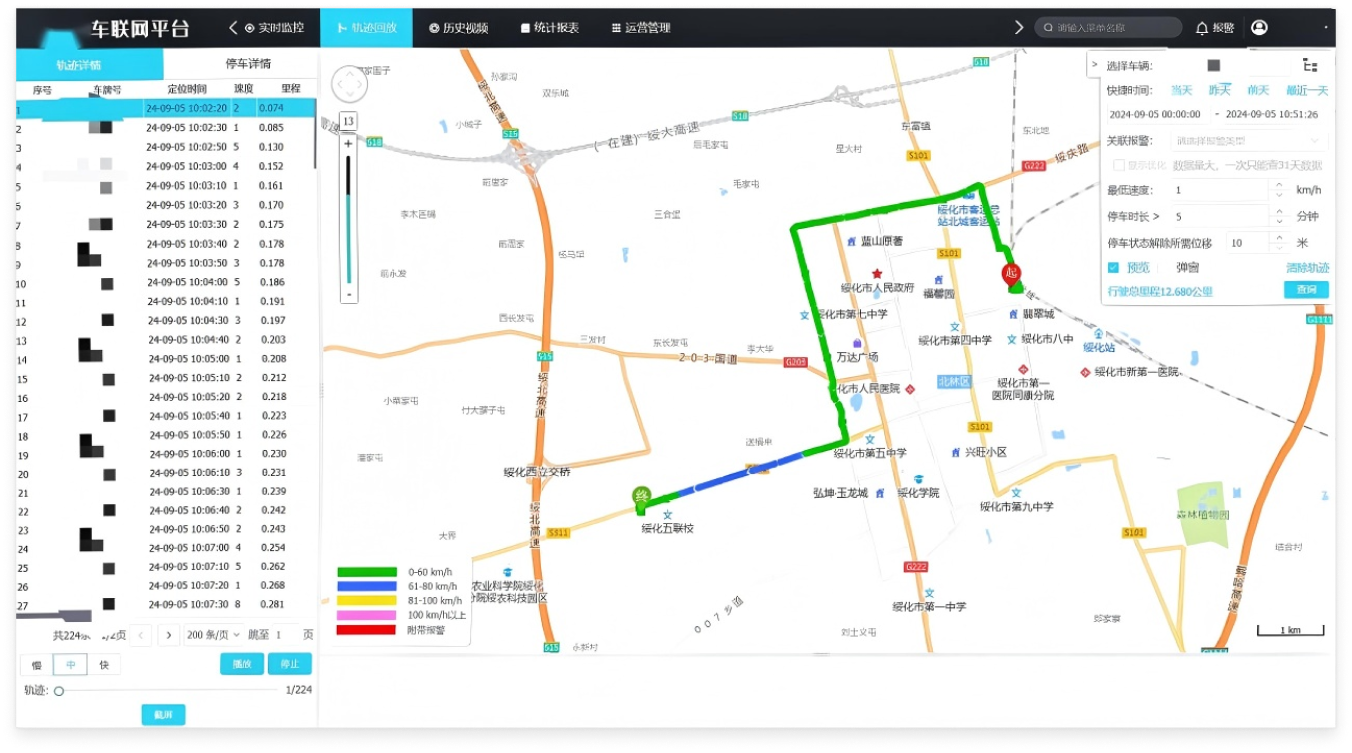Image resolution: width=1352 pixels, height=753 pixels.
Task: Choose the 昨天 quick time link
Action: click(1220, 90)
